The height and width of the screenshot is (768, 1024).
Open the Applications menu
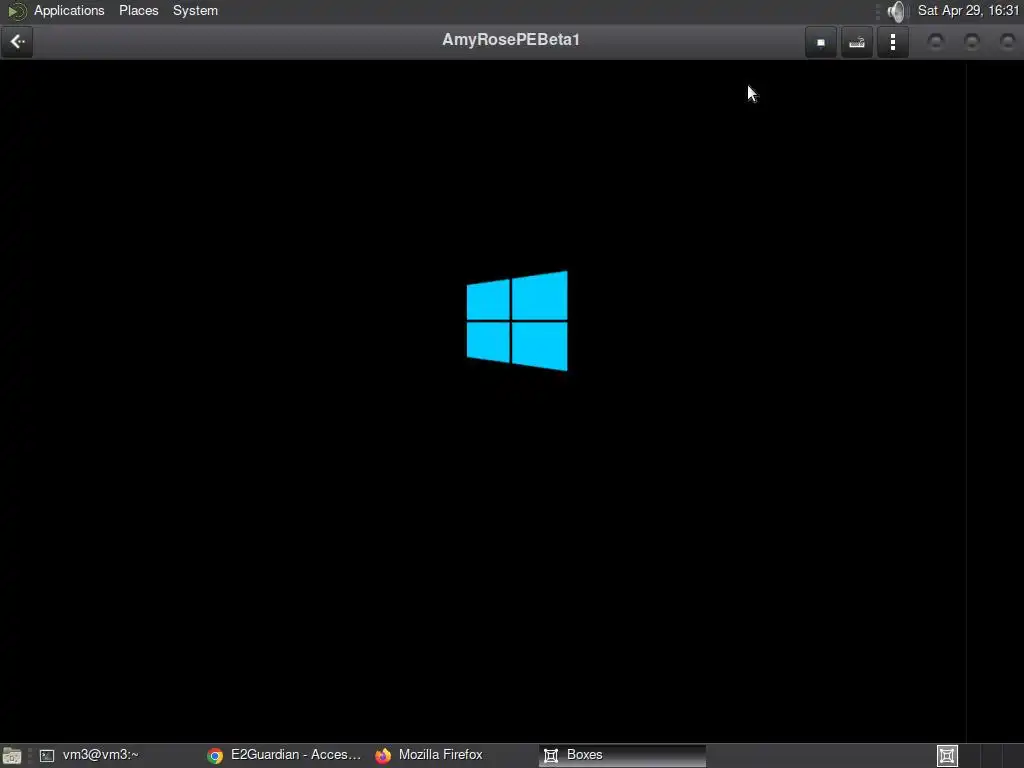click(x=69, y=10)
